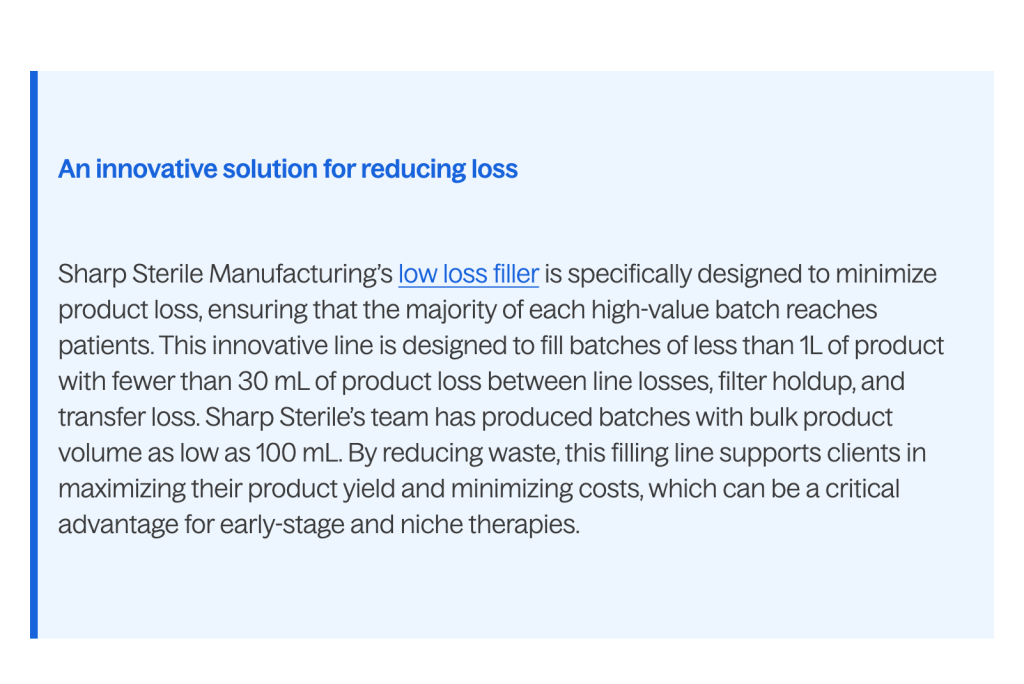Click "Sharp Sterile Manufacturing's" at paragraph start
The image size is (1024, 684).
coord(225,273)
